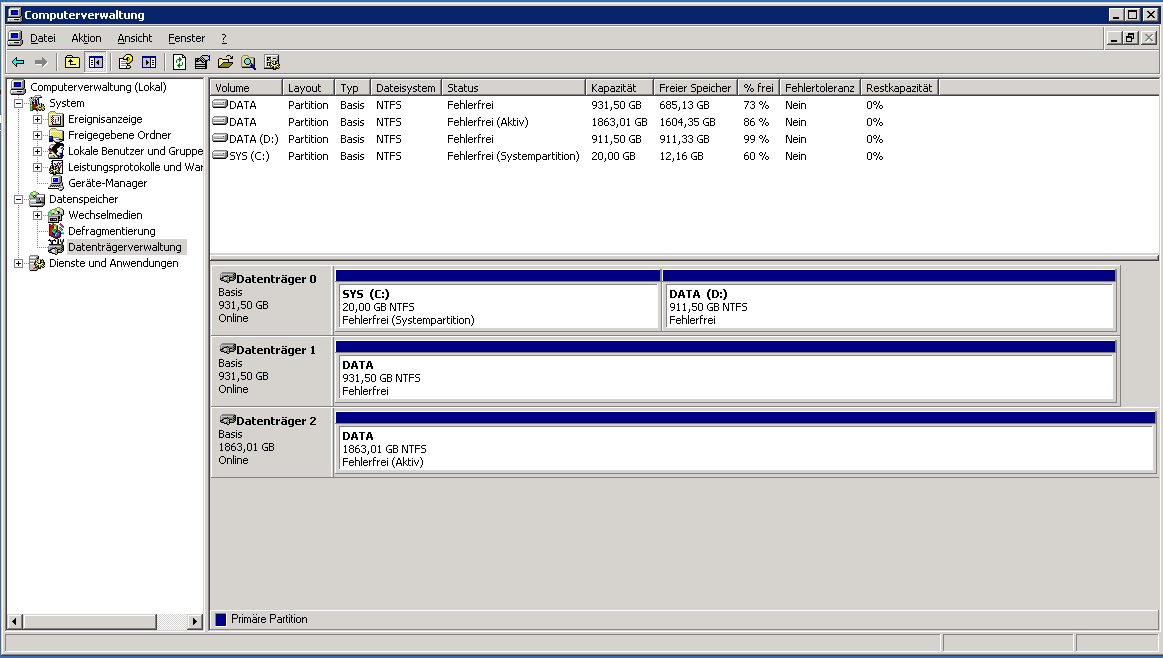Sort by the Dateisystem column header
The image size is (1163, 658).
[x=406, y=88]
